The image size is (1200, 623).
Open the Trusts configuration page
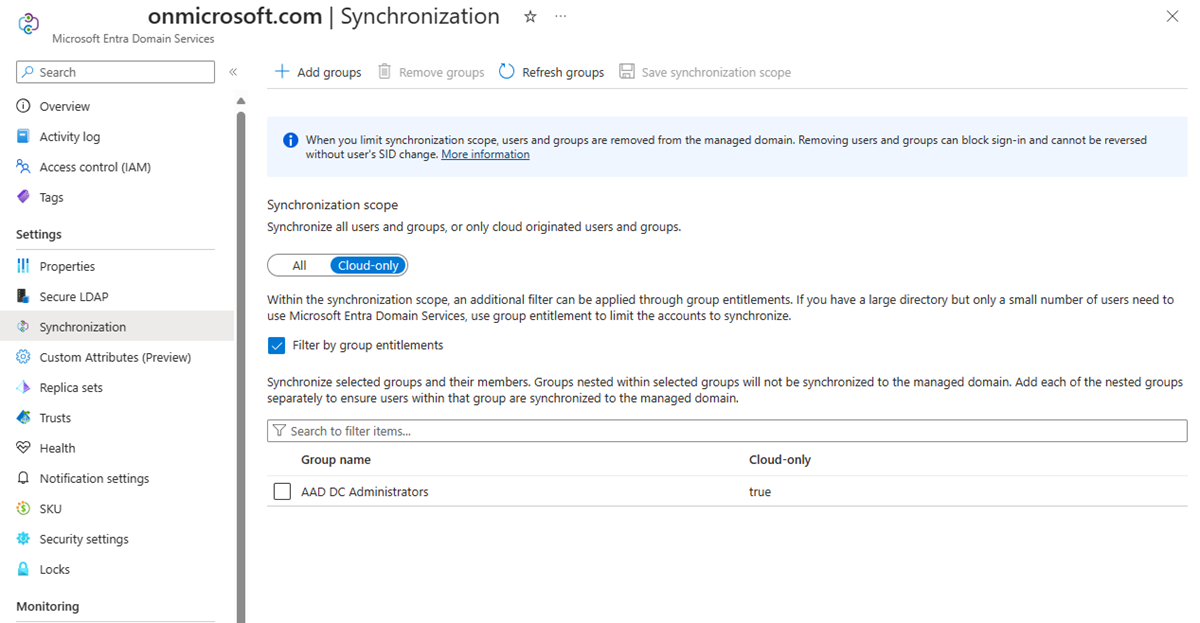pyautogui.click(x=63, y=417)
